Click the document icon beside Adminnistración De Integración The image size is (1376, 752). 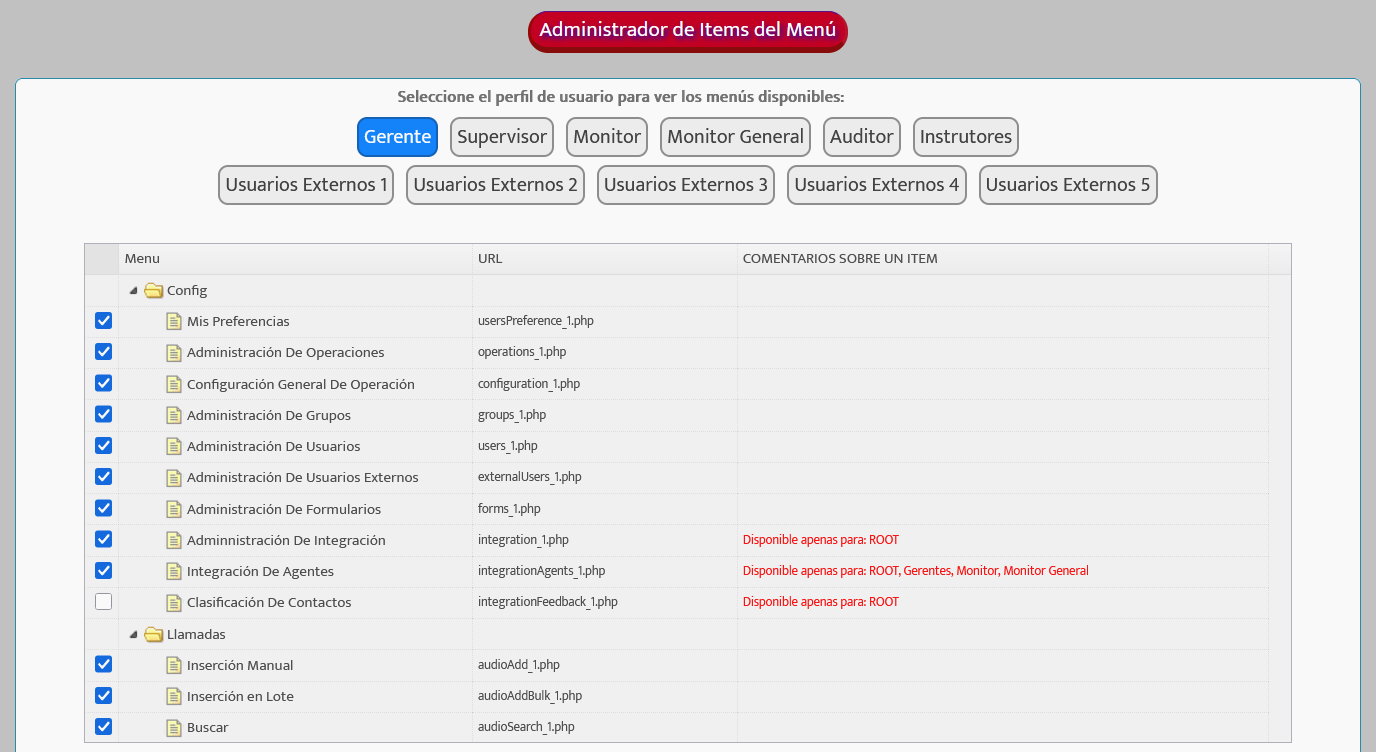tap(174, 540)
